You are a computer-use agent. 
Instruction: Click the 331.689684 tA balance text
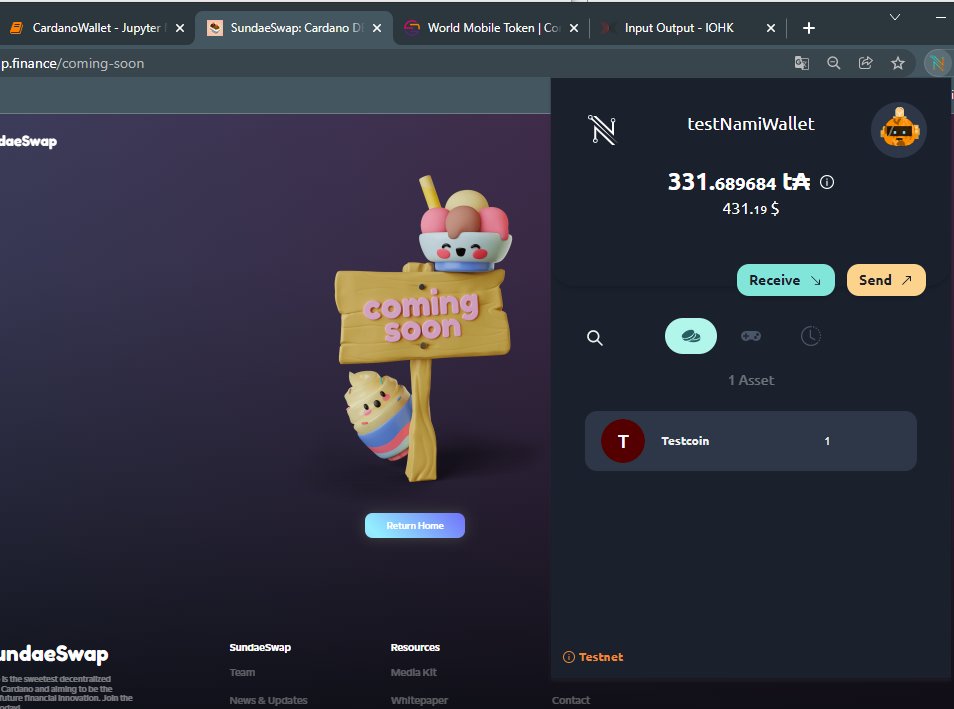coord(739,182)
